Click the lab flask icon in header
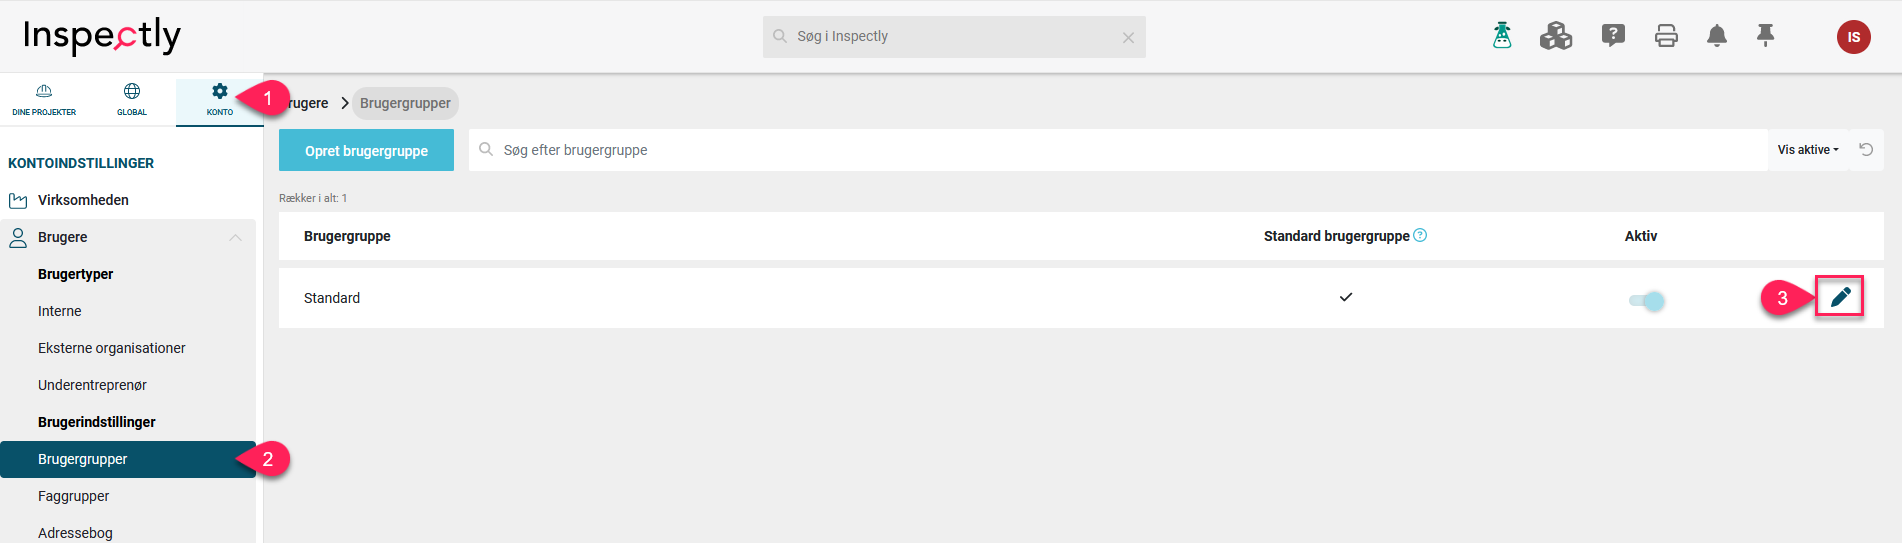Image resolution: width=1902 pixels, height=543 pixels. coord(1502,36)
